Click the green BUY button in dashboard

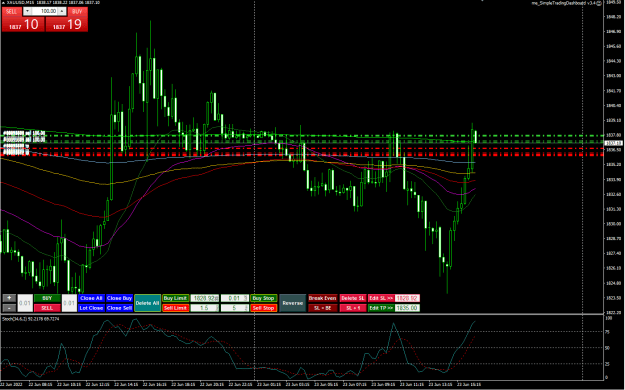(x=47, y=298)
